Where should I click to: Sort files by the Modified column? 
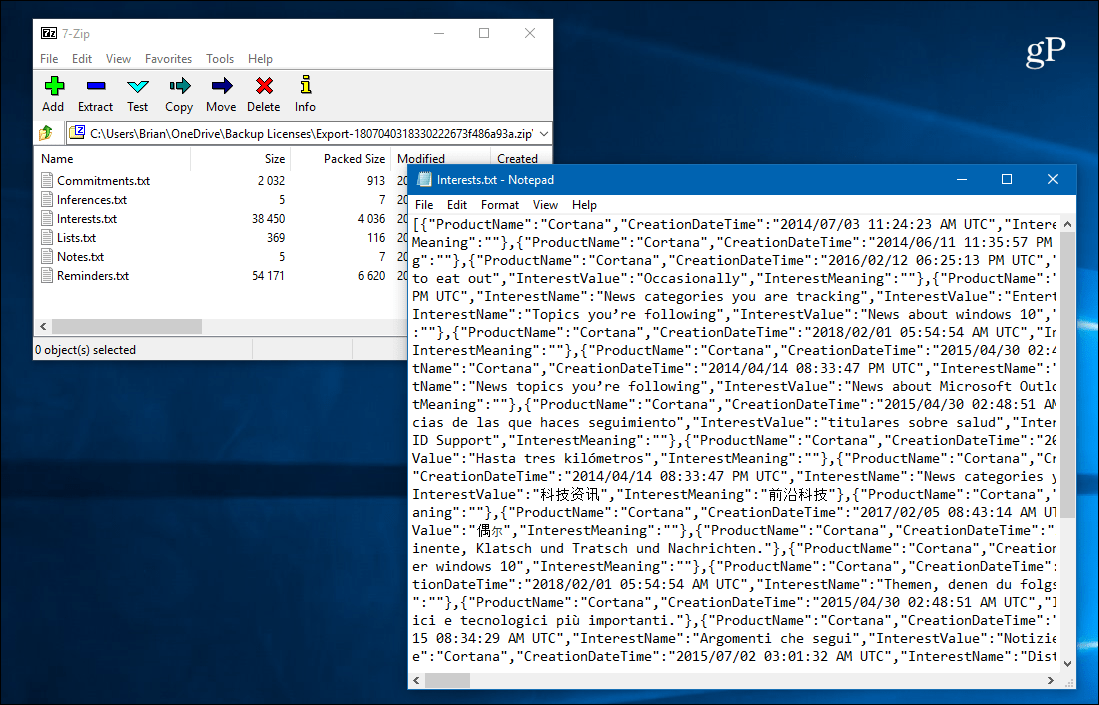(x=421, y=159)
